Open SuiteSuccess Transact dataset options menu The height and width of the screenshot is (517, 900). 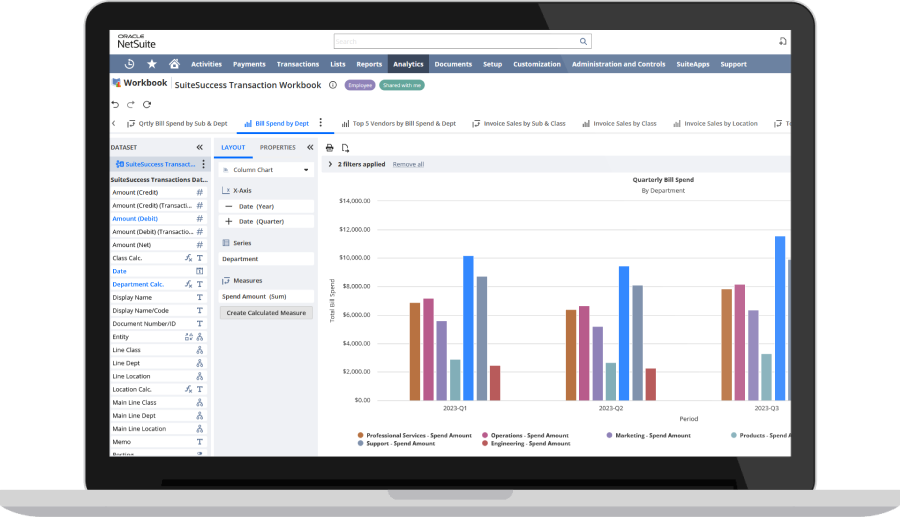click(x=203, y=164)
